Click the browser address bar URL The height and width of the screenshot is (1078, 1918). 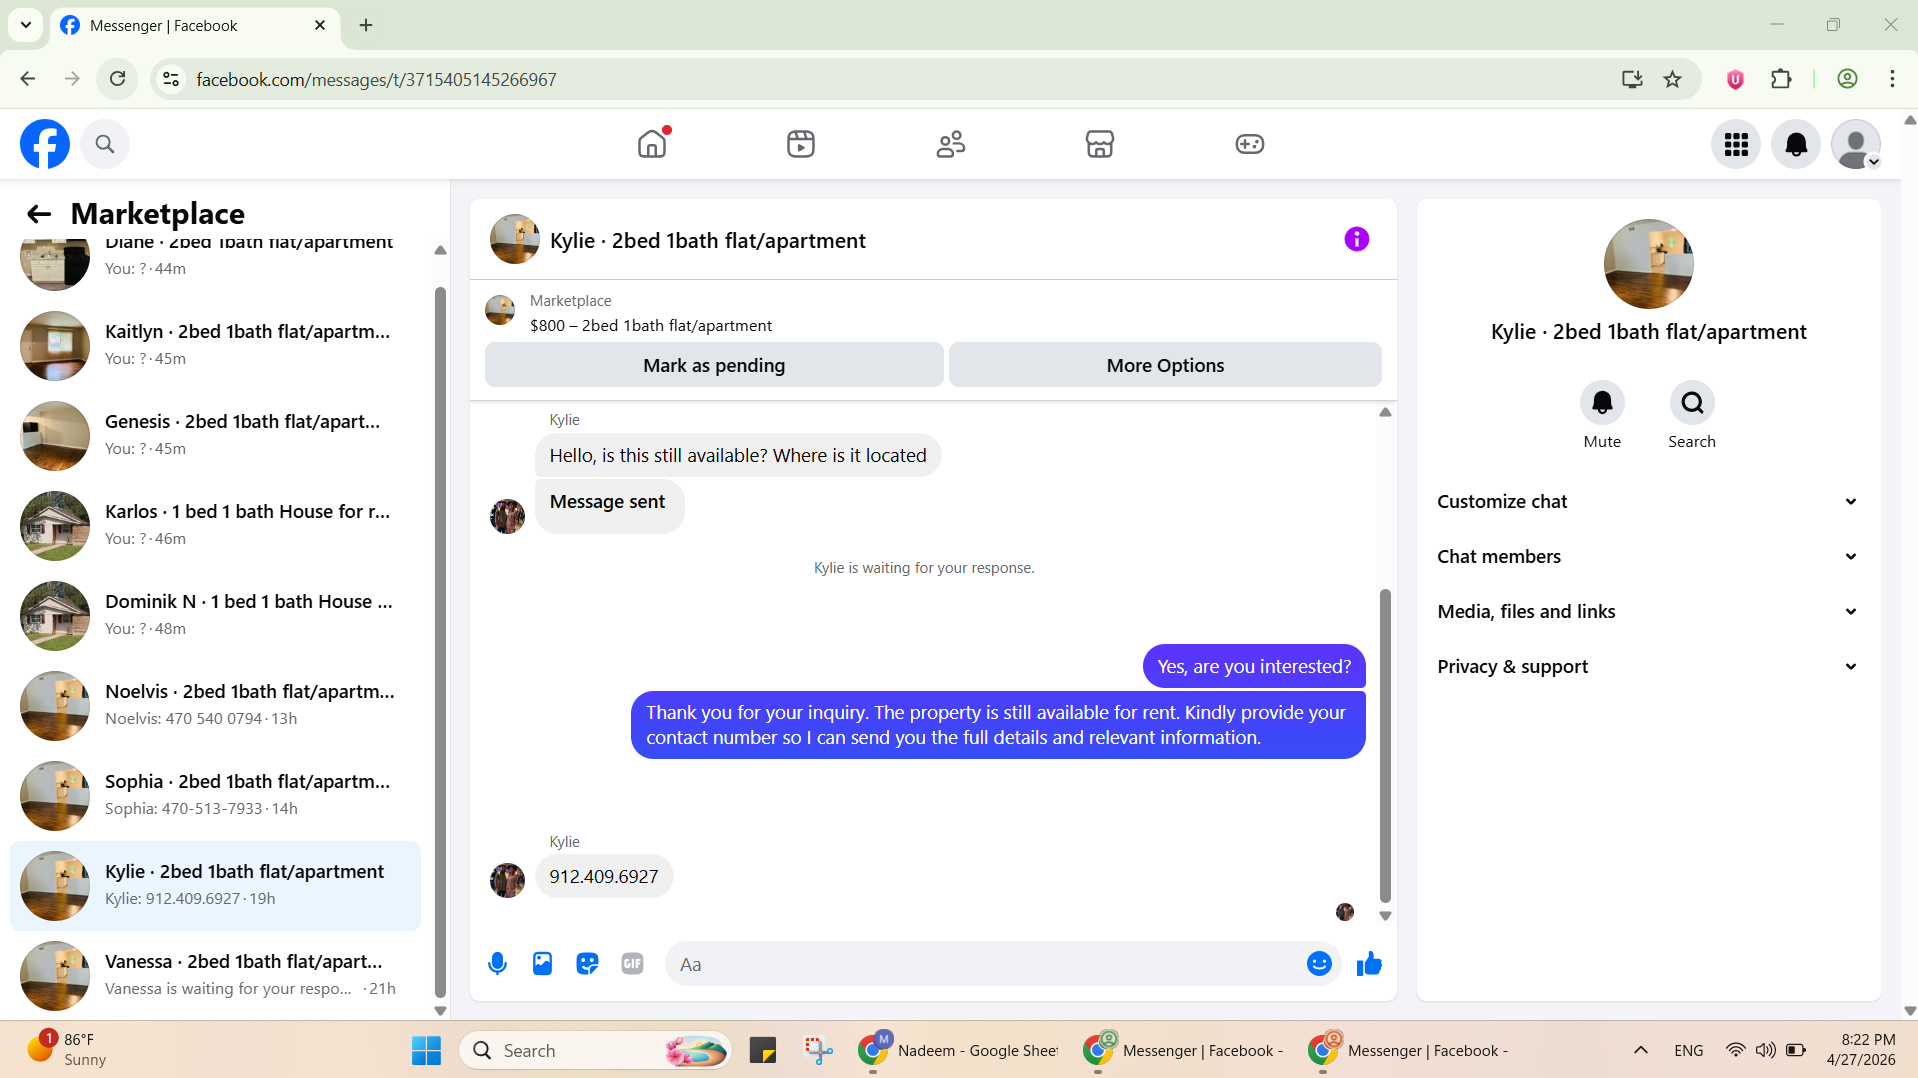coord(376,79)
